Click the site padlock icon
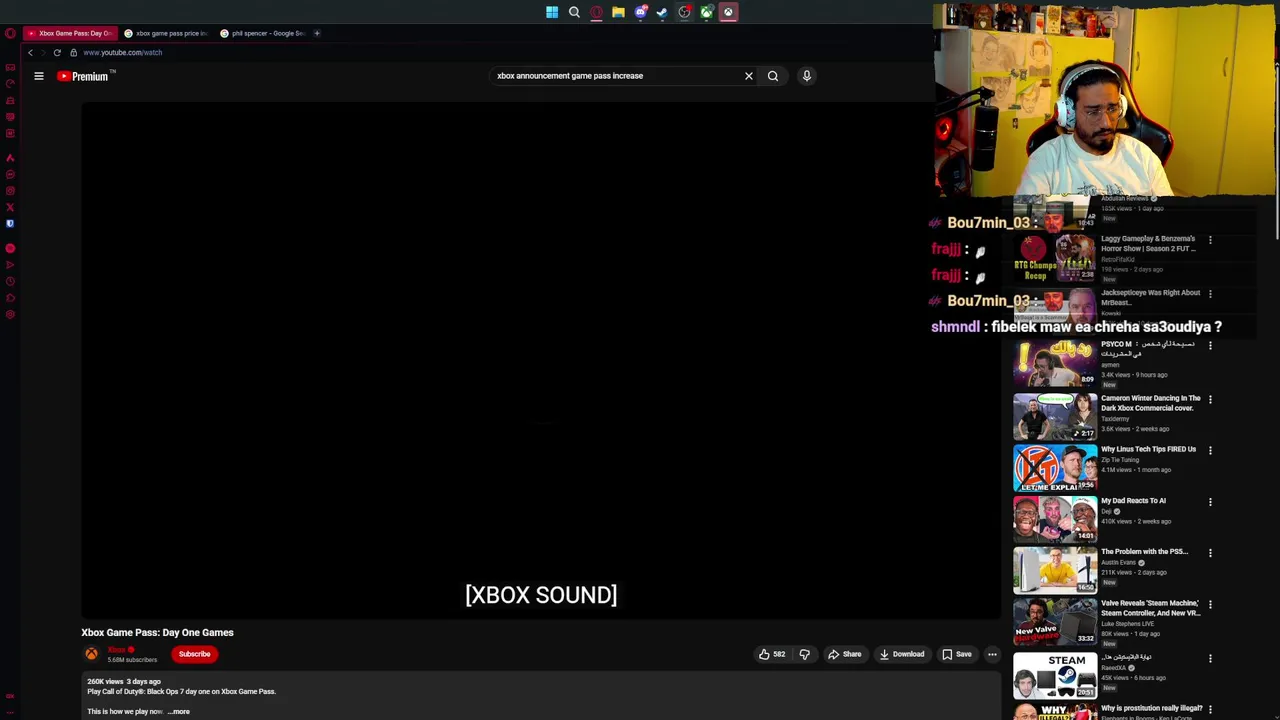 (x=73, y=52)
